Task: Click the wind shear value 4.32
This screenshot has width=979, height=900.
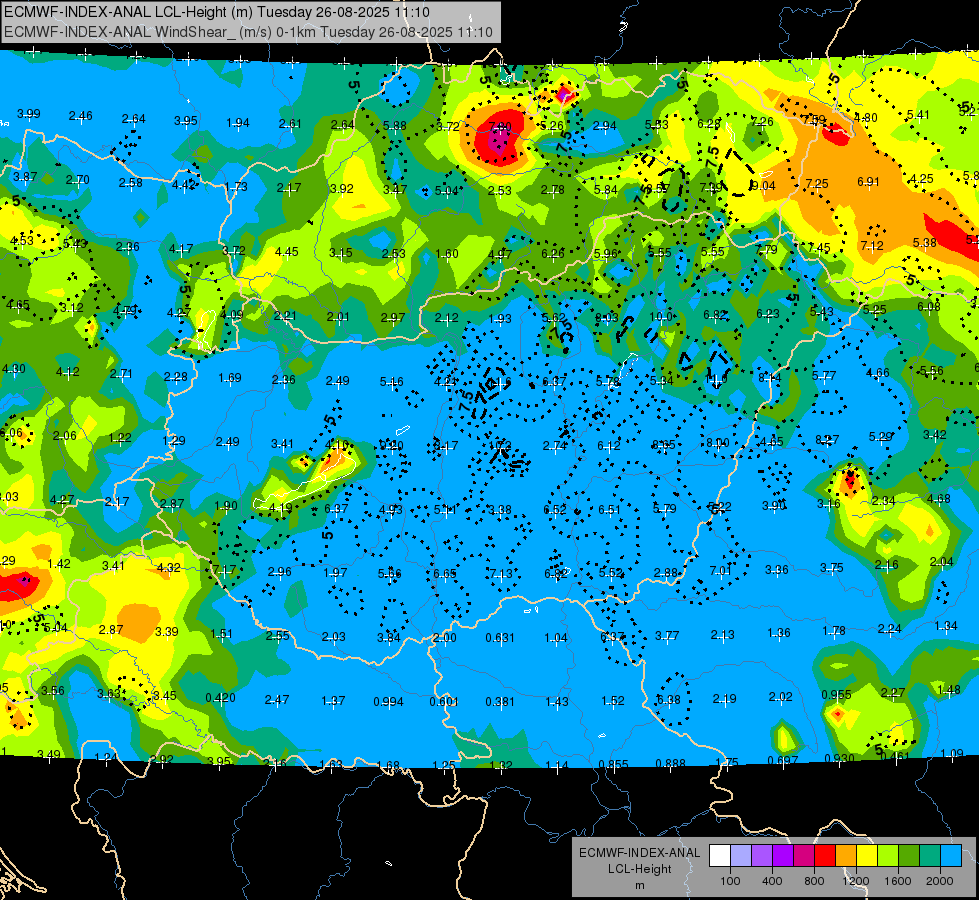Action: 169,568
